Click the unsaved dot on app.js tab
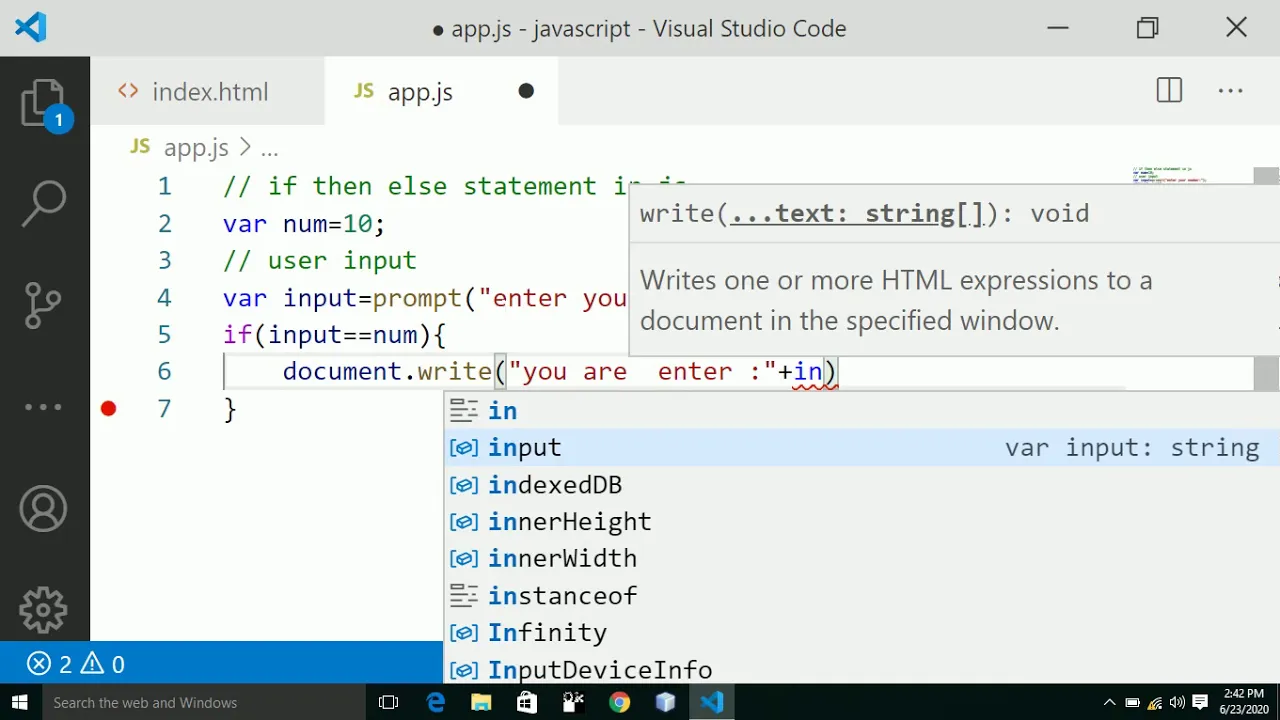Screen dimensions: 1280x720 pyautogui.click(x=526, y=91)
